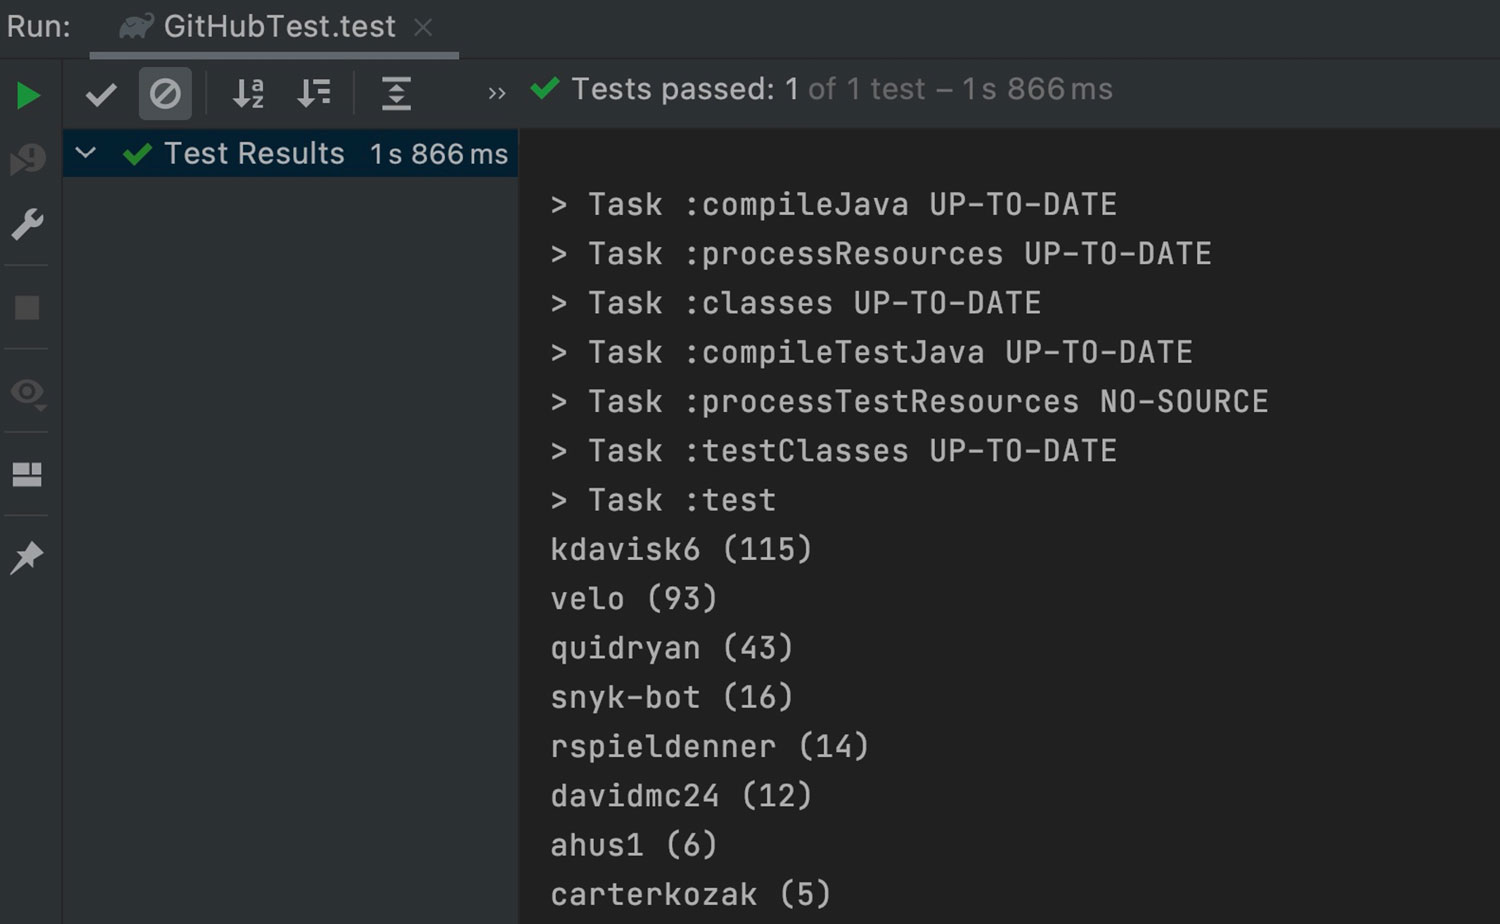Pin the run tab with pin icon
This screenshot has height=924, width=1500.
point(27,557)
